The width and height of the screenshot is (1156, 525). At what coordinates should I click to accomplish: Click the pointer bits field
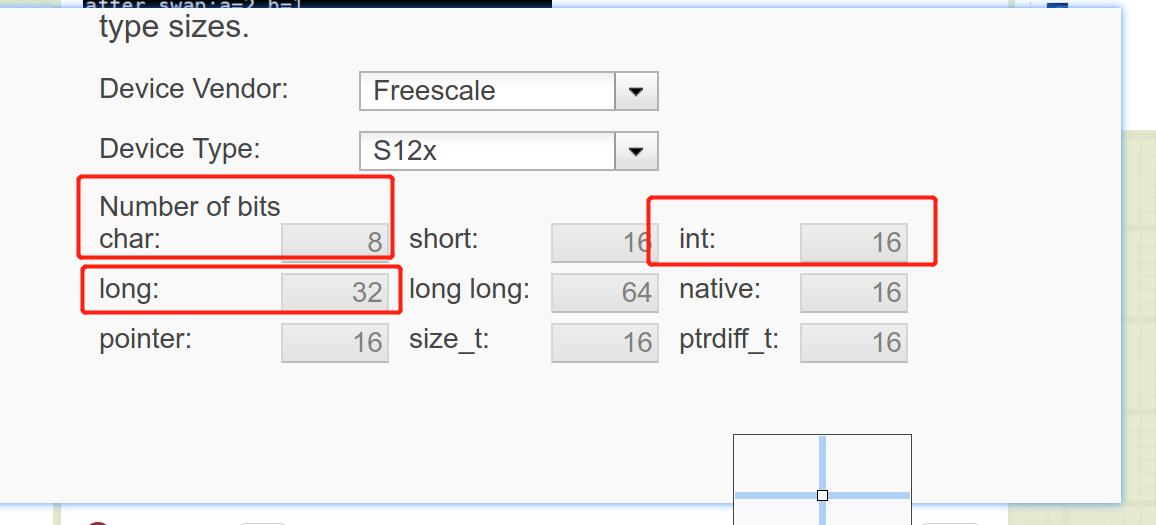point(335,342)
